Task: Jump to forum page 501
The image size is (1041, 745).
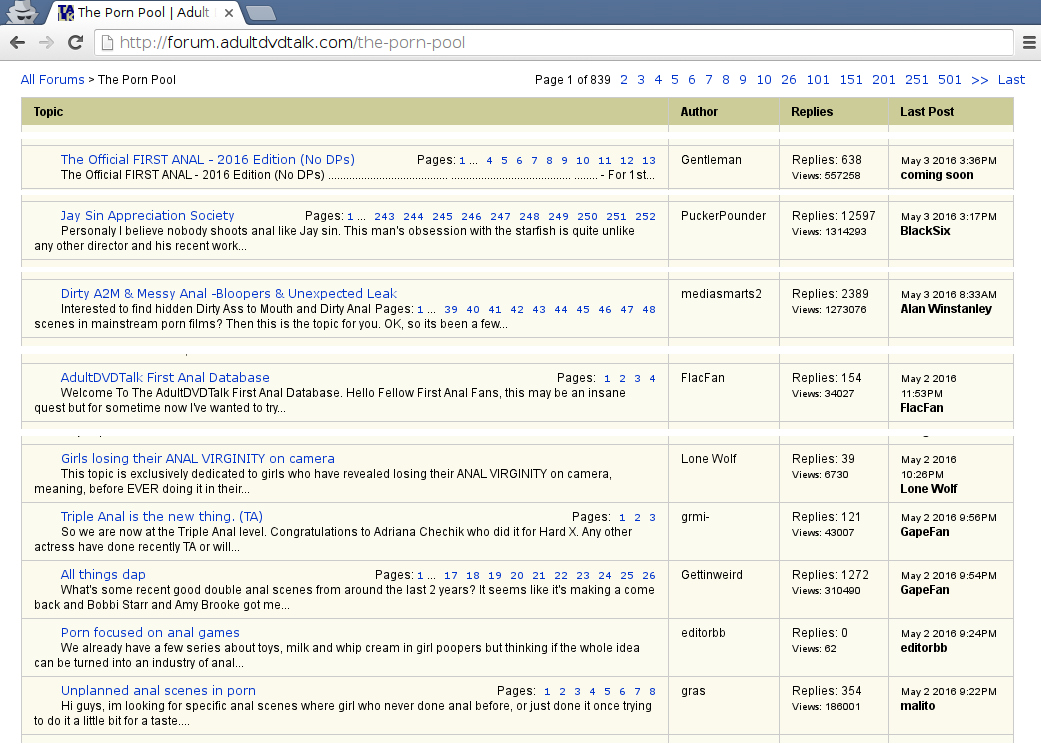Action: [x=949, y=80]
